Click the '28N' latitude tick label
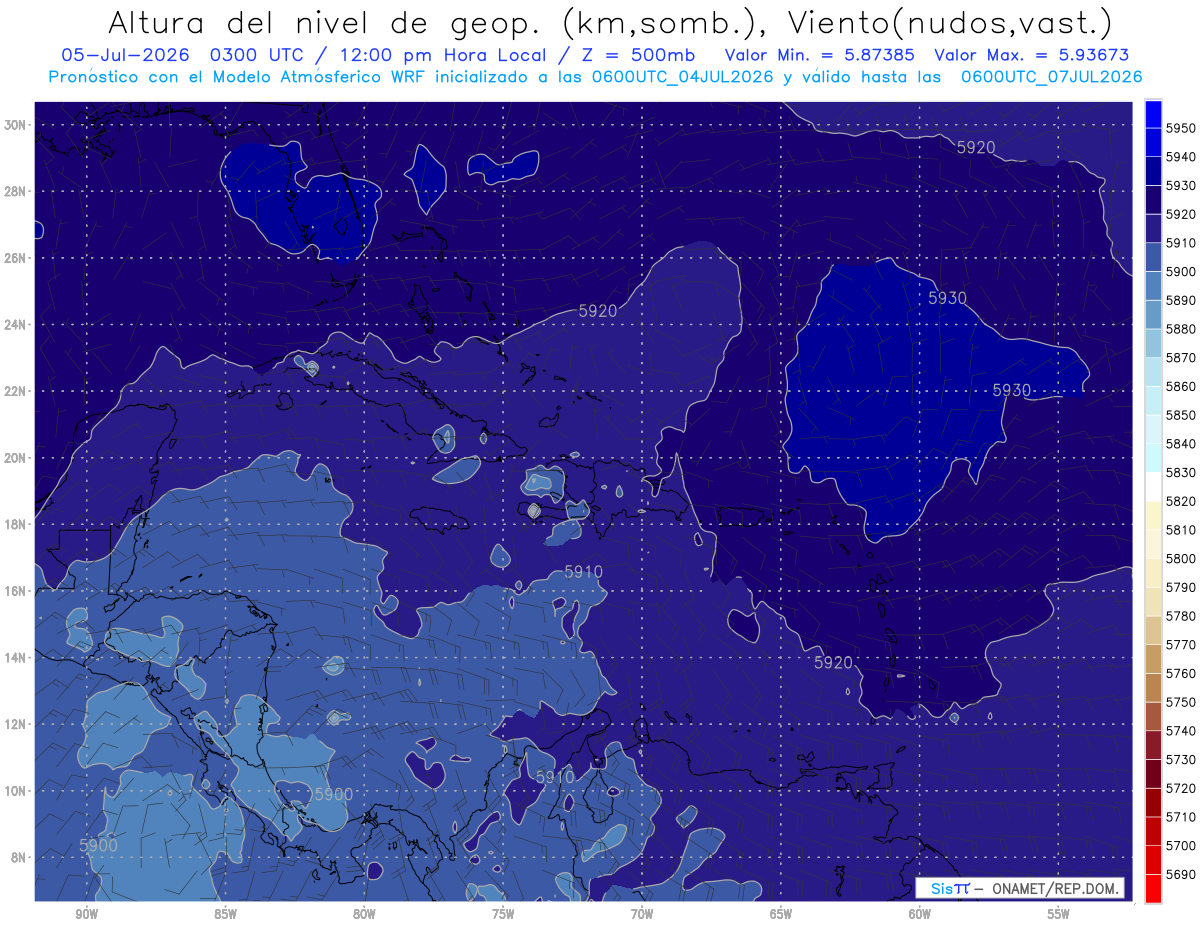This screenshot has height=927, width=1200. point(15,191)
